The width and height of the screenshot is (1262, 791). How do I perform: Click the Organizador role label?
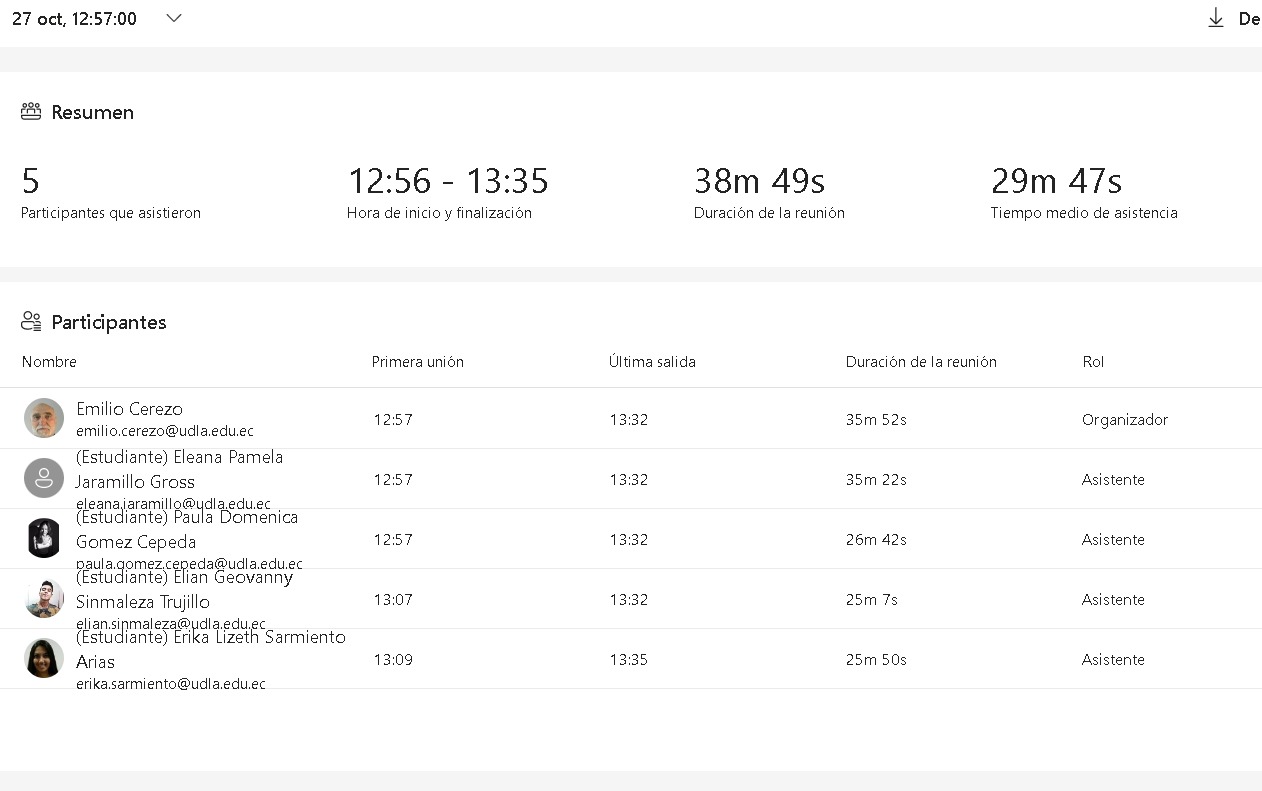(x=1125, y=420)
